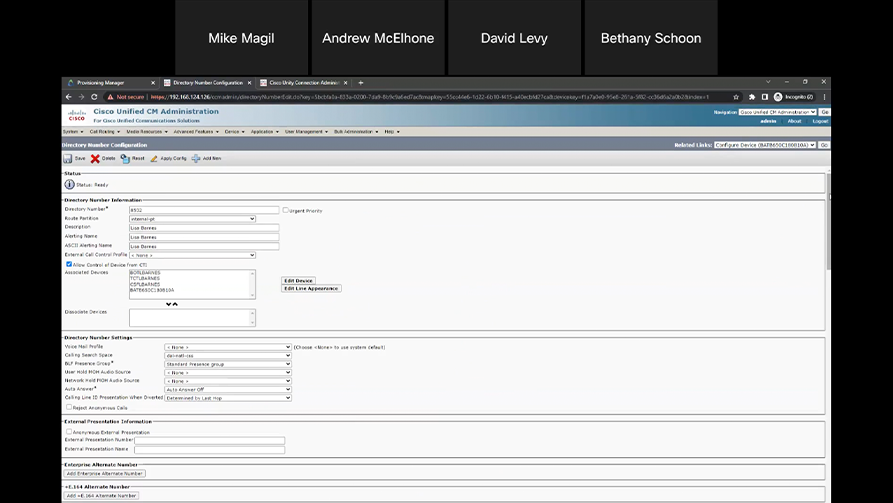The width and height of the screenshot is (893, 503).
Task: Uncheck Allow Control of Device from CTI
Action: coord(69,264)
